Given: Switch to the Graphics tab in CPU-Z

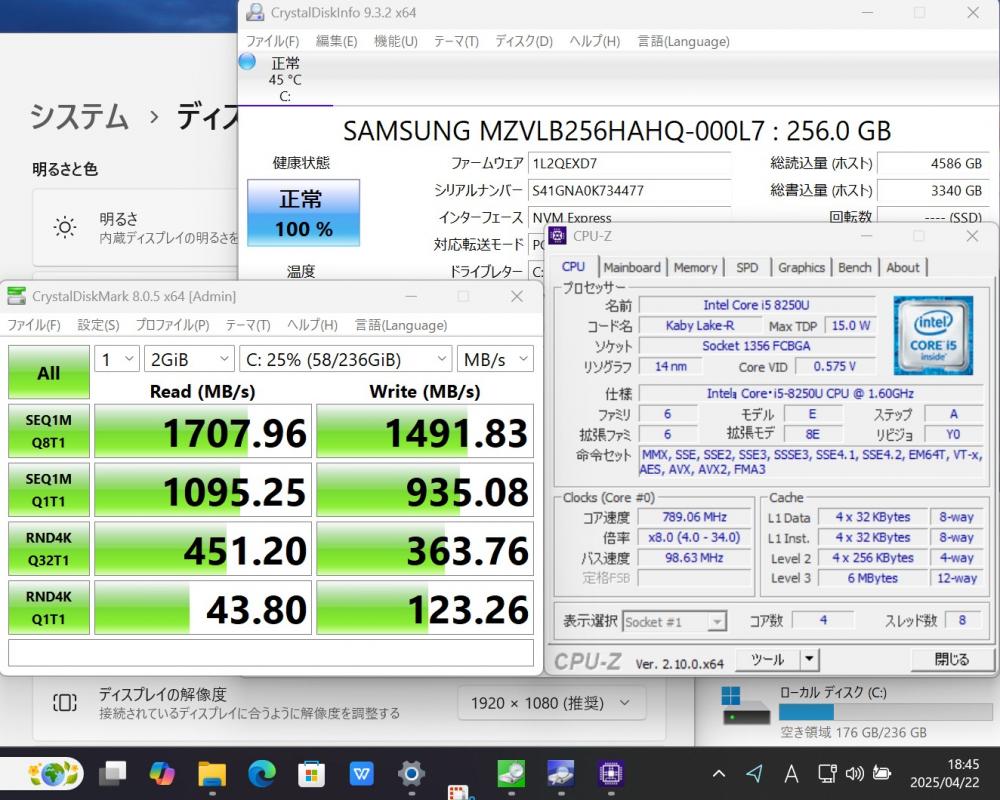Looking at the screenshot, I should click(801, 267).
